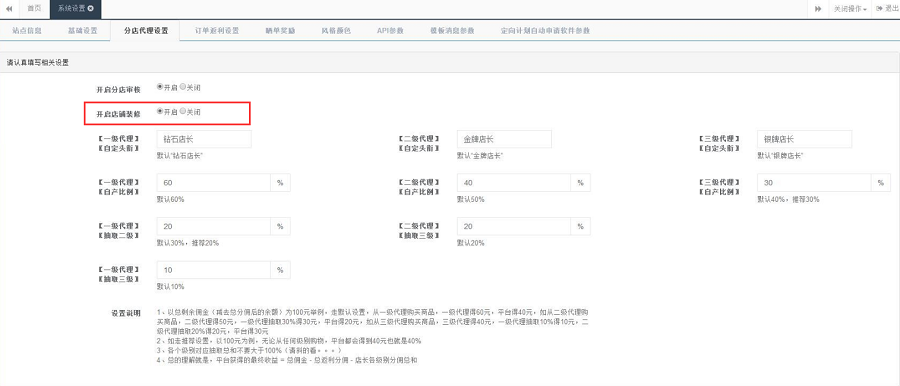Click the hint text 默认40%，推荐30%
Screen dimensions: 900x386
coord(789,199)
